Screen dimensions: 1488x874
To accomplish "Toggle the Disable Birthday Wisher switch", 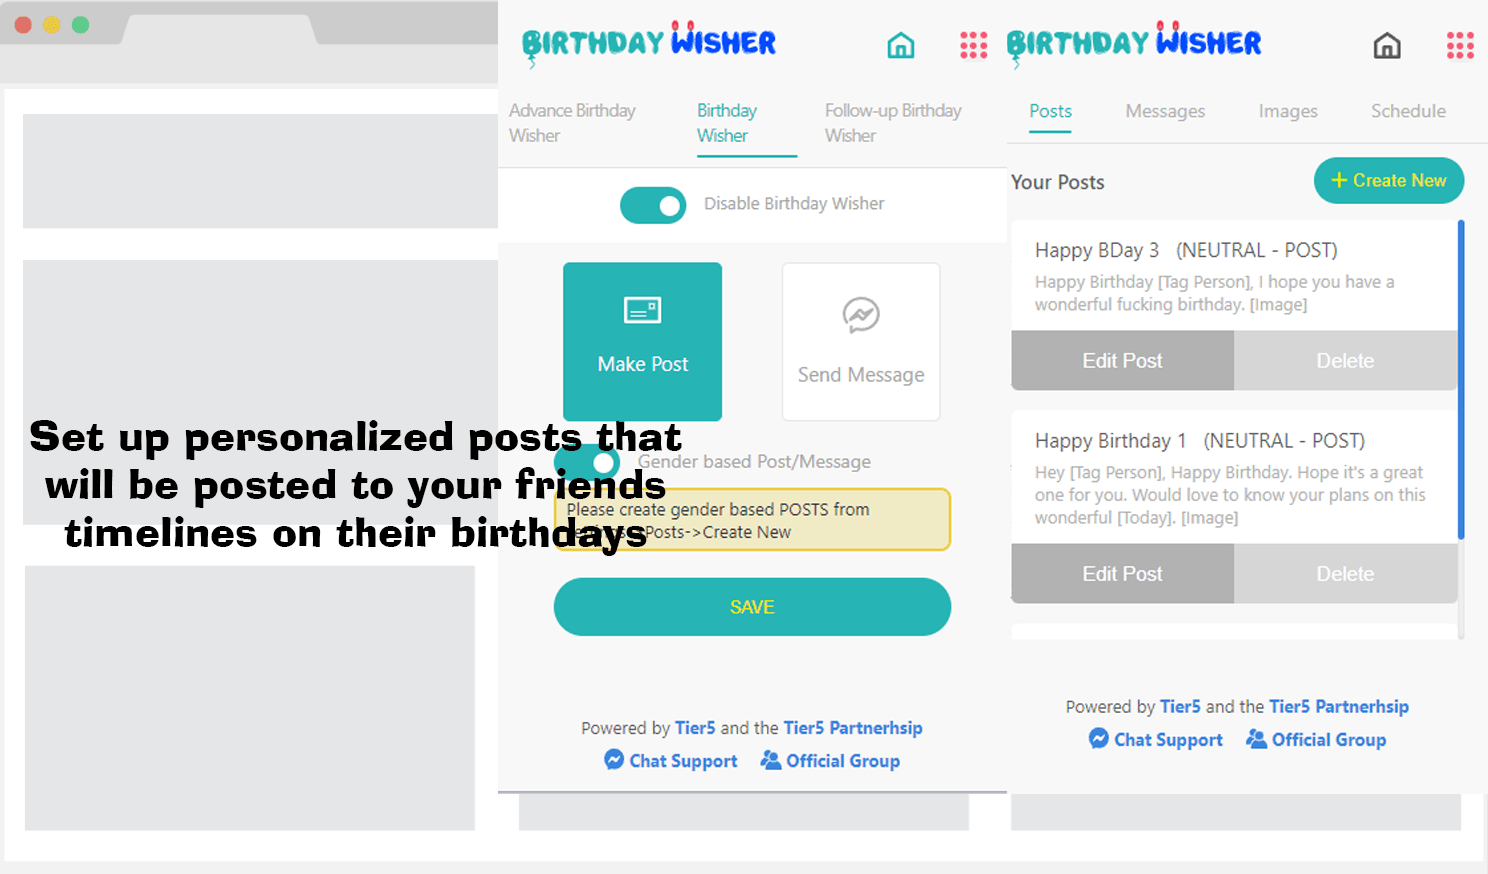I will pyautogui.click(x=653, y=205).
